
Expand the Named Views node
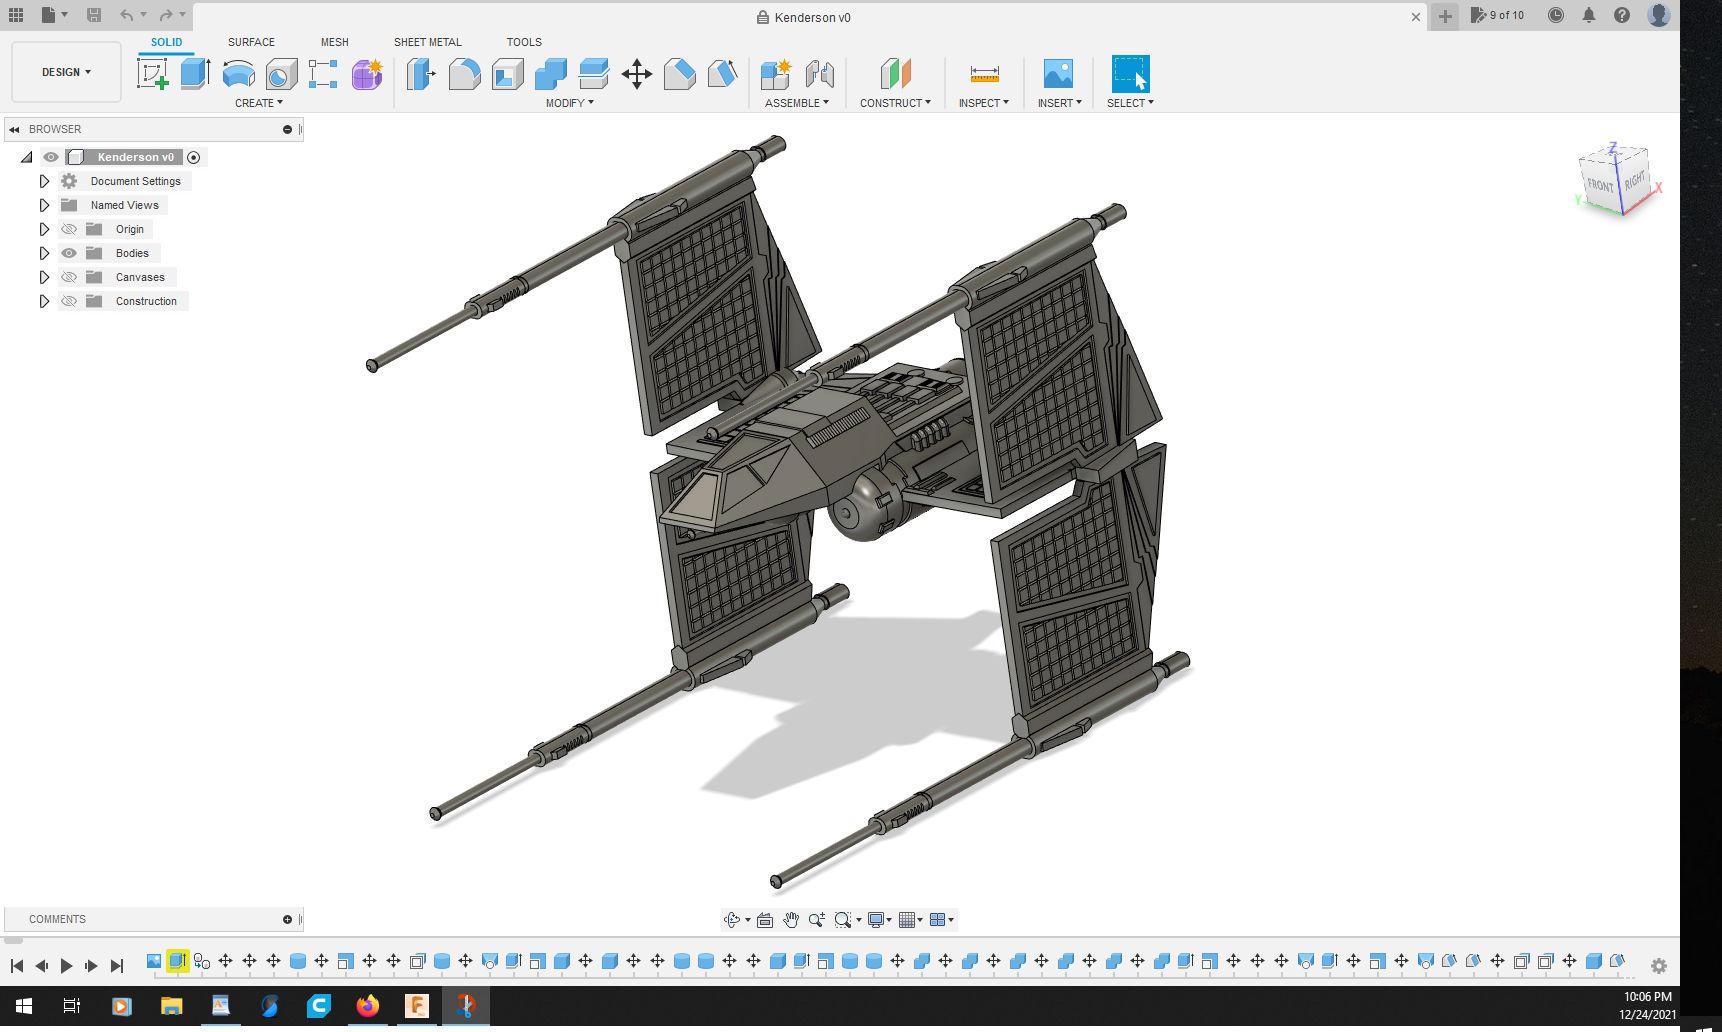(44, 205)
